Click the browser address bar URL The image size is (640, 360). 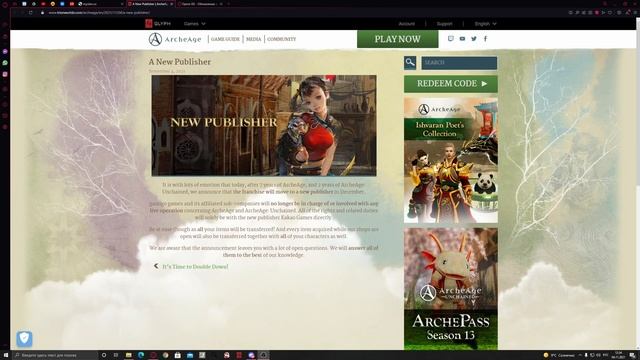point(99,13)
